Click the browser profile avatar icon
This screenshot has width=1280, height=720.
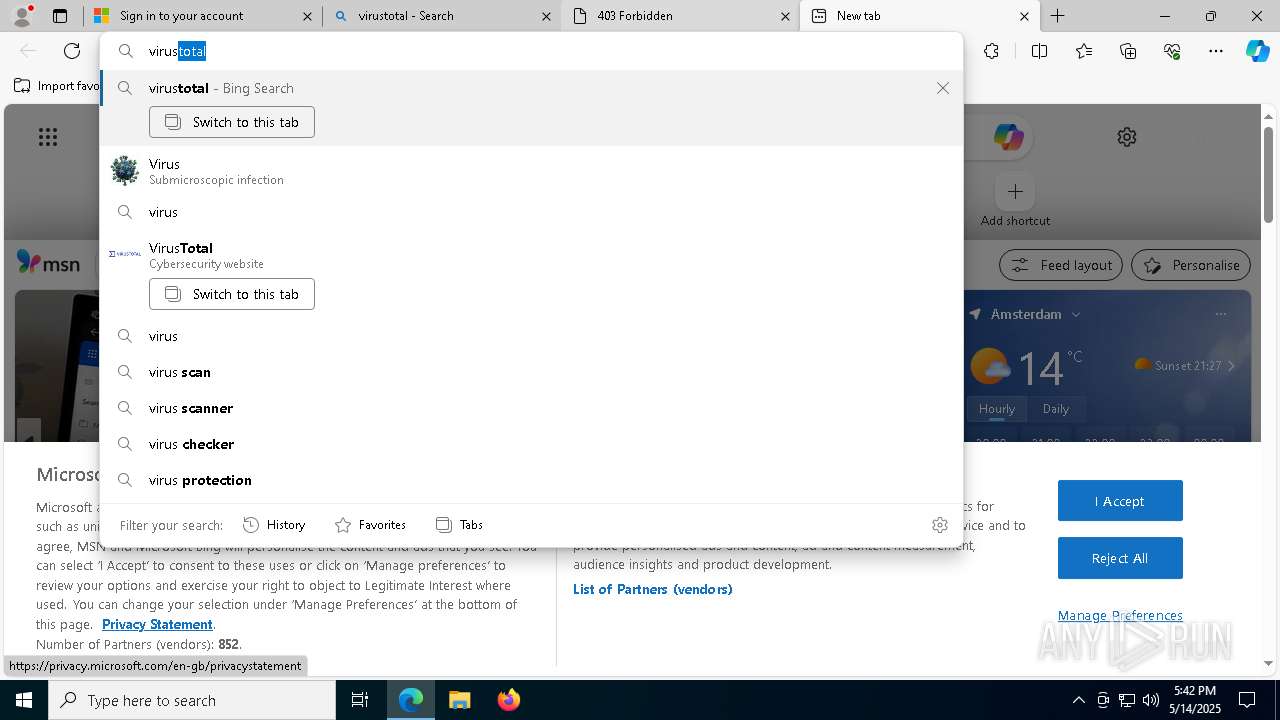[22, 16]
